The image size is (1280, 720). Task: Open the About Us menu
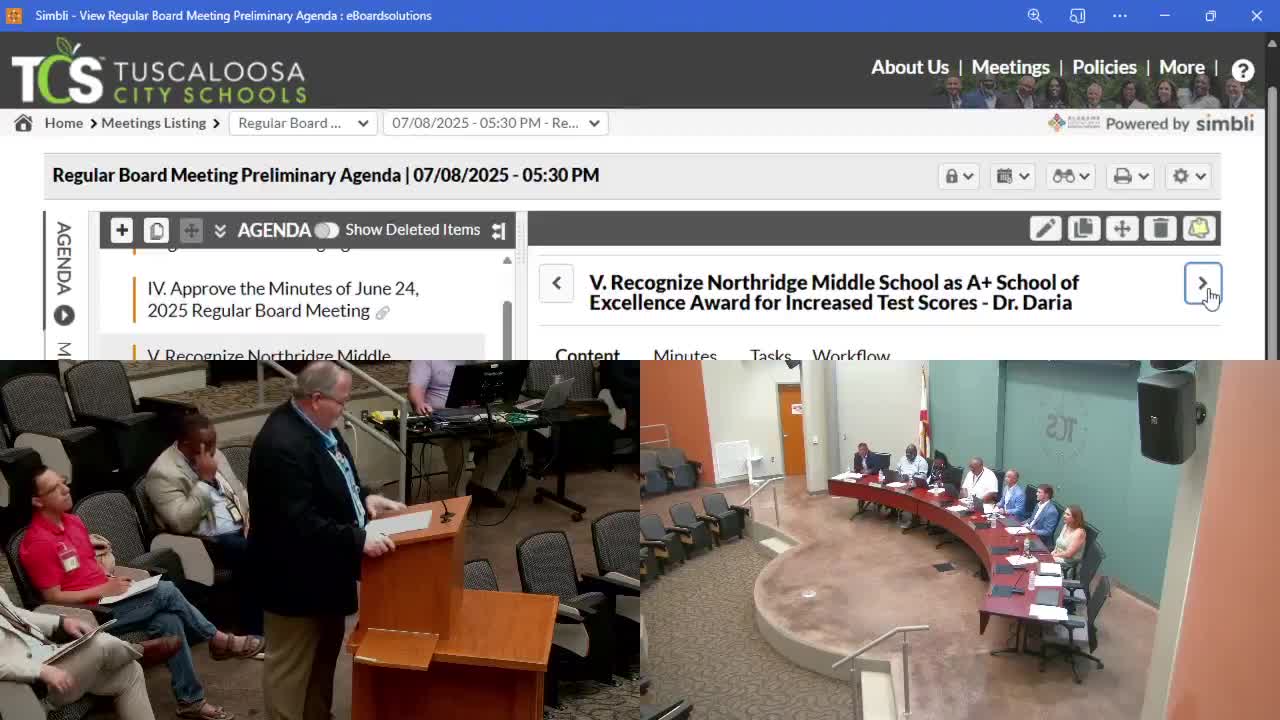click(910, 67)
